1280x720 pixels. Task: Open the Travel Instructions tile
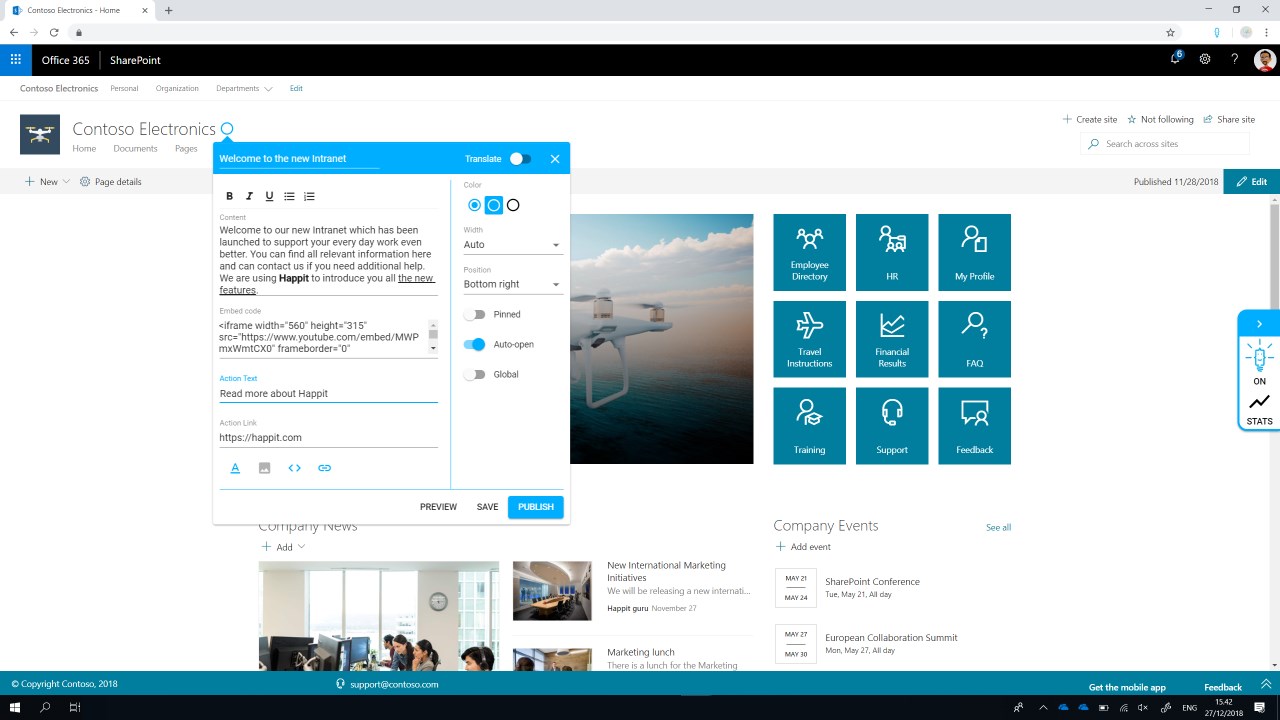click(x=809, y=339)
